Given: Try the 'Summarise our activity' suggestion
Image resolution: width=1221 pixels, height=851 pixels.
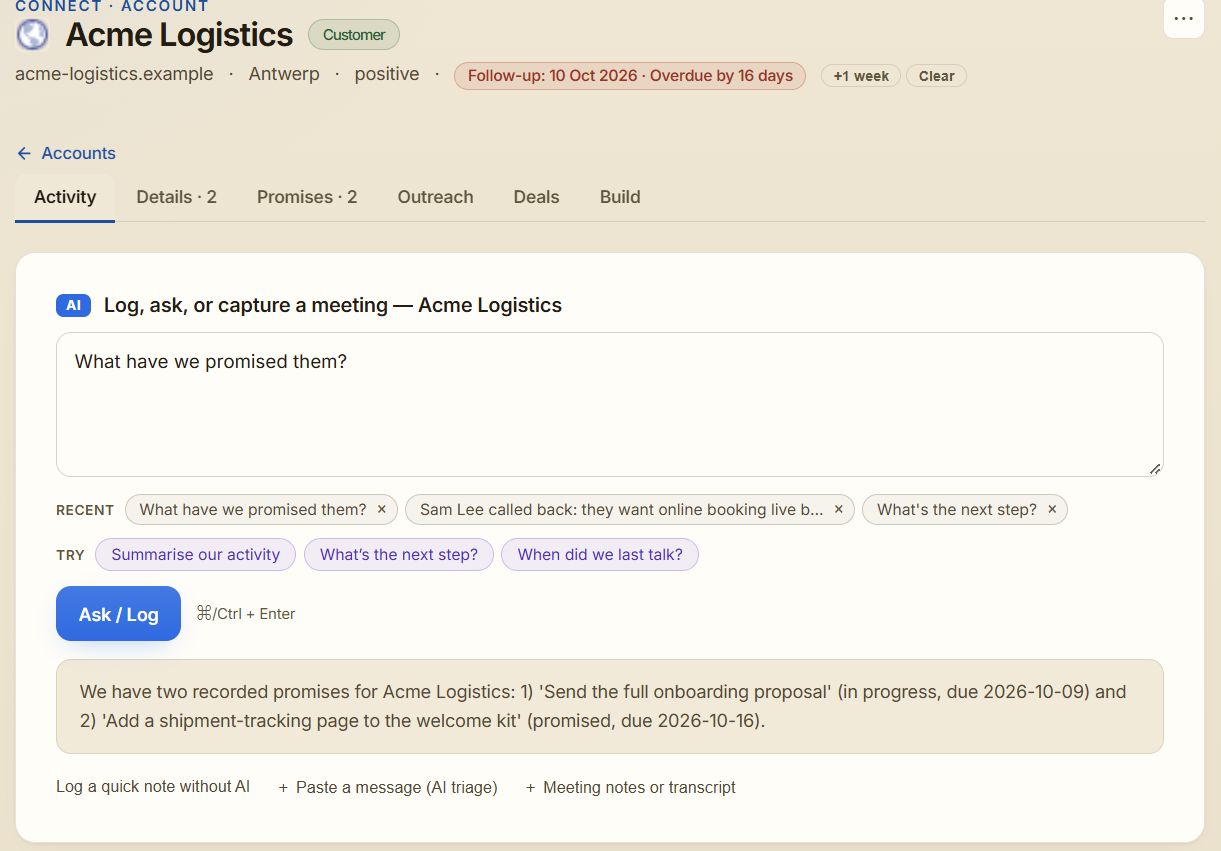Looking at the screenshot, I should [x=195, y=555].
